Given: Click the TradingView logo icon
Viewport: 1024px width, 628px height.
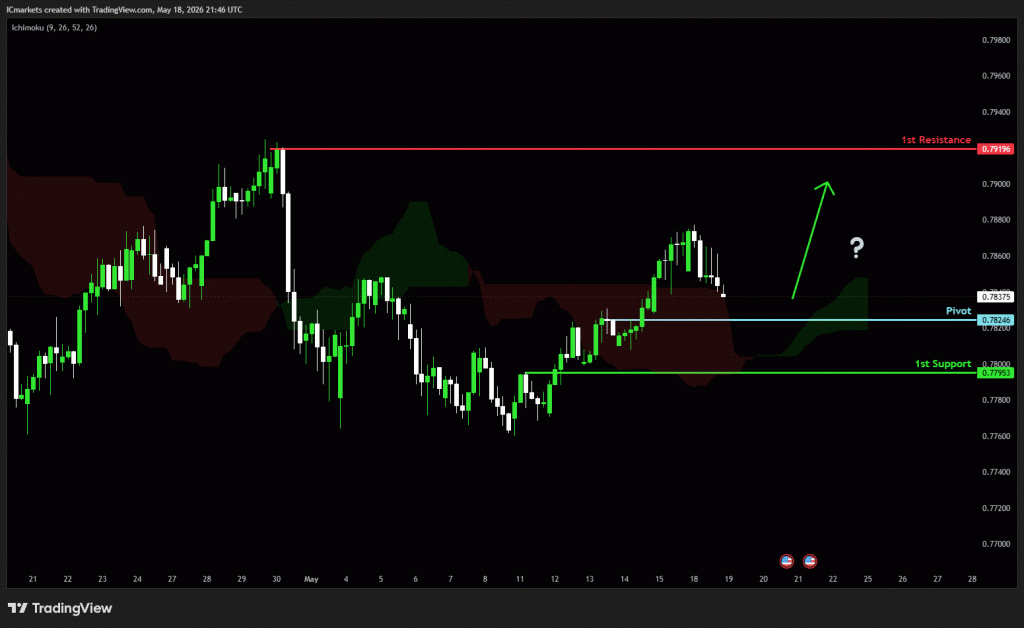Looking at the screenshot, I should pyautogui.click(x=18, y=608).
